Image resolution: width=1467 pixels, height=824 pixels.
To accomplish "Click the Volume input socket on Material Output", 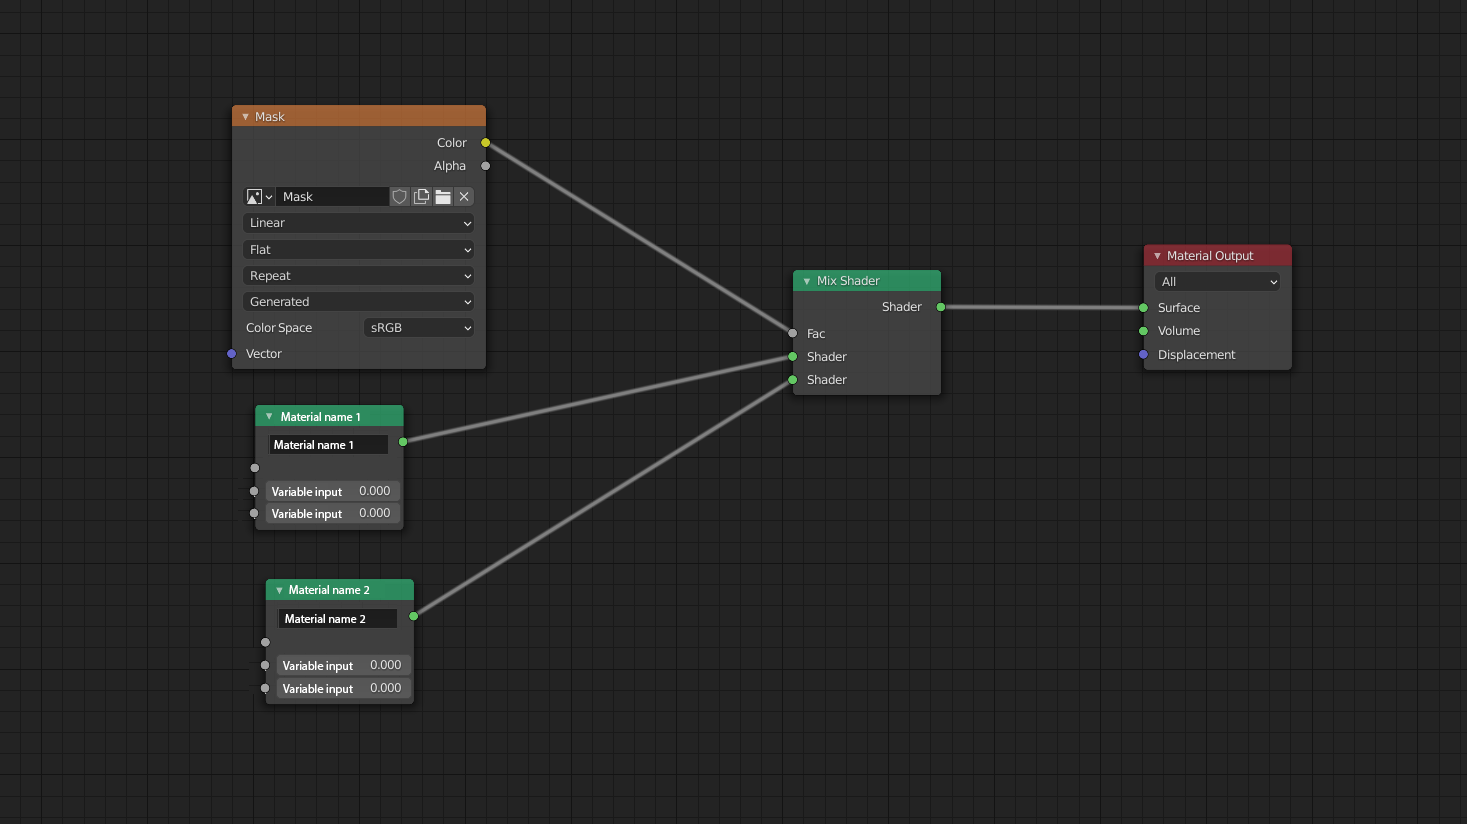I will click(1144, 331).
